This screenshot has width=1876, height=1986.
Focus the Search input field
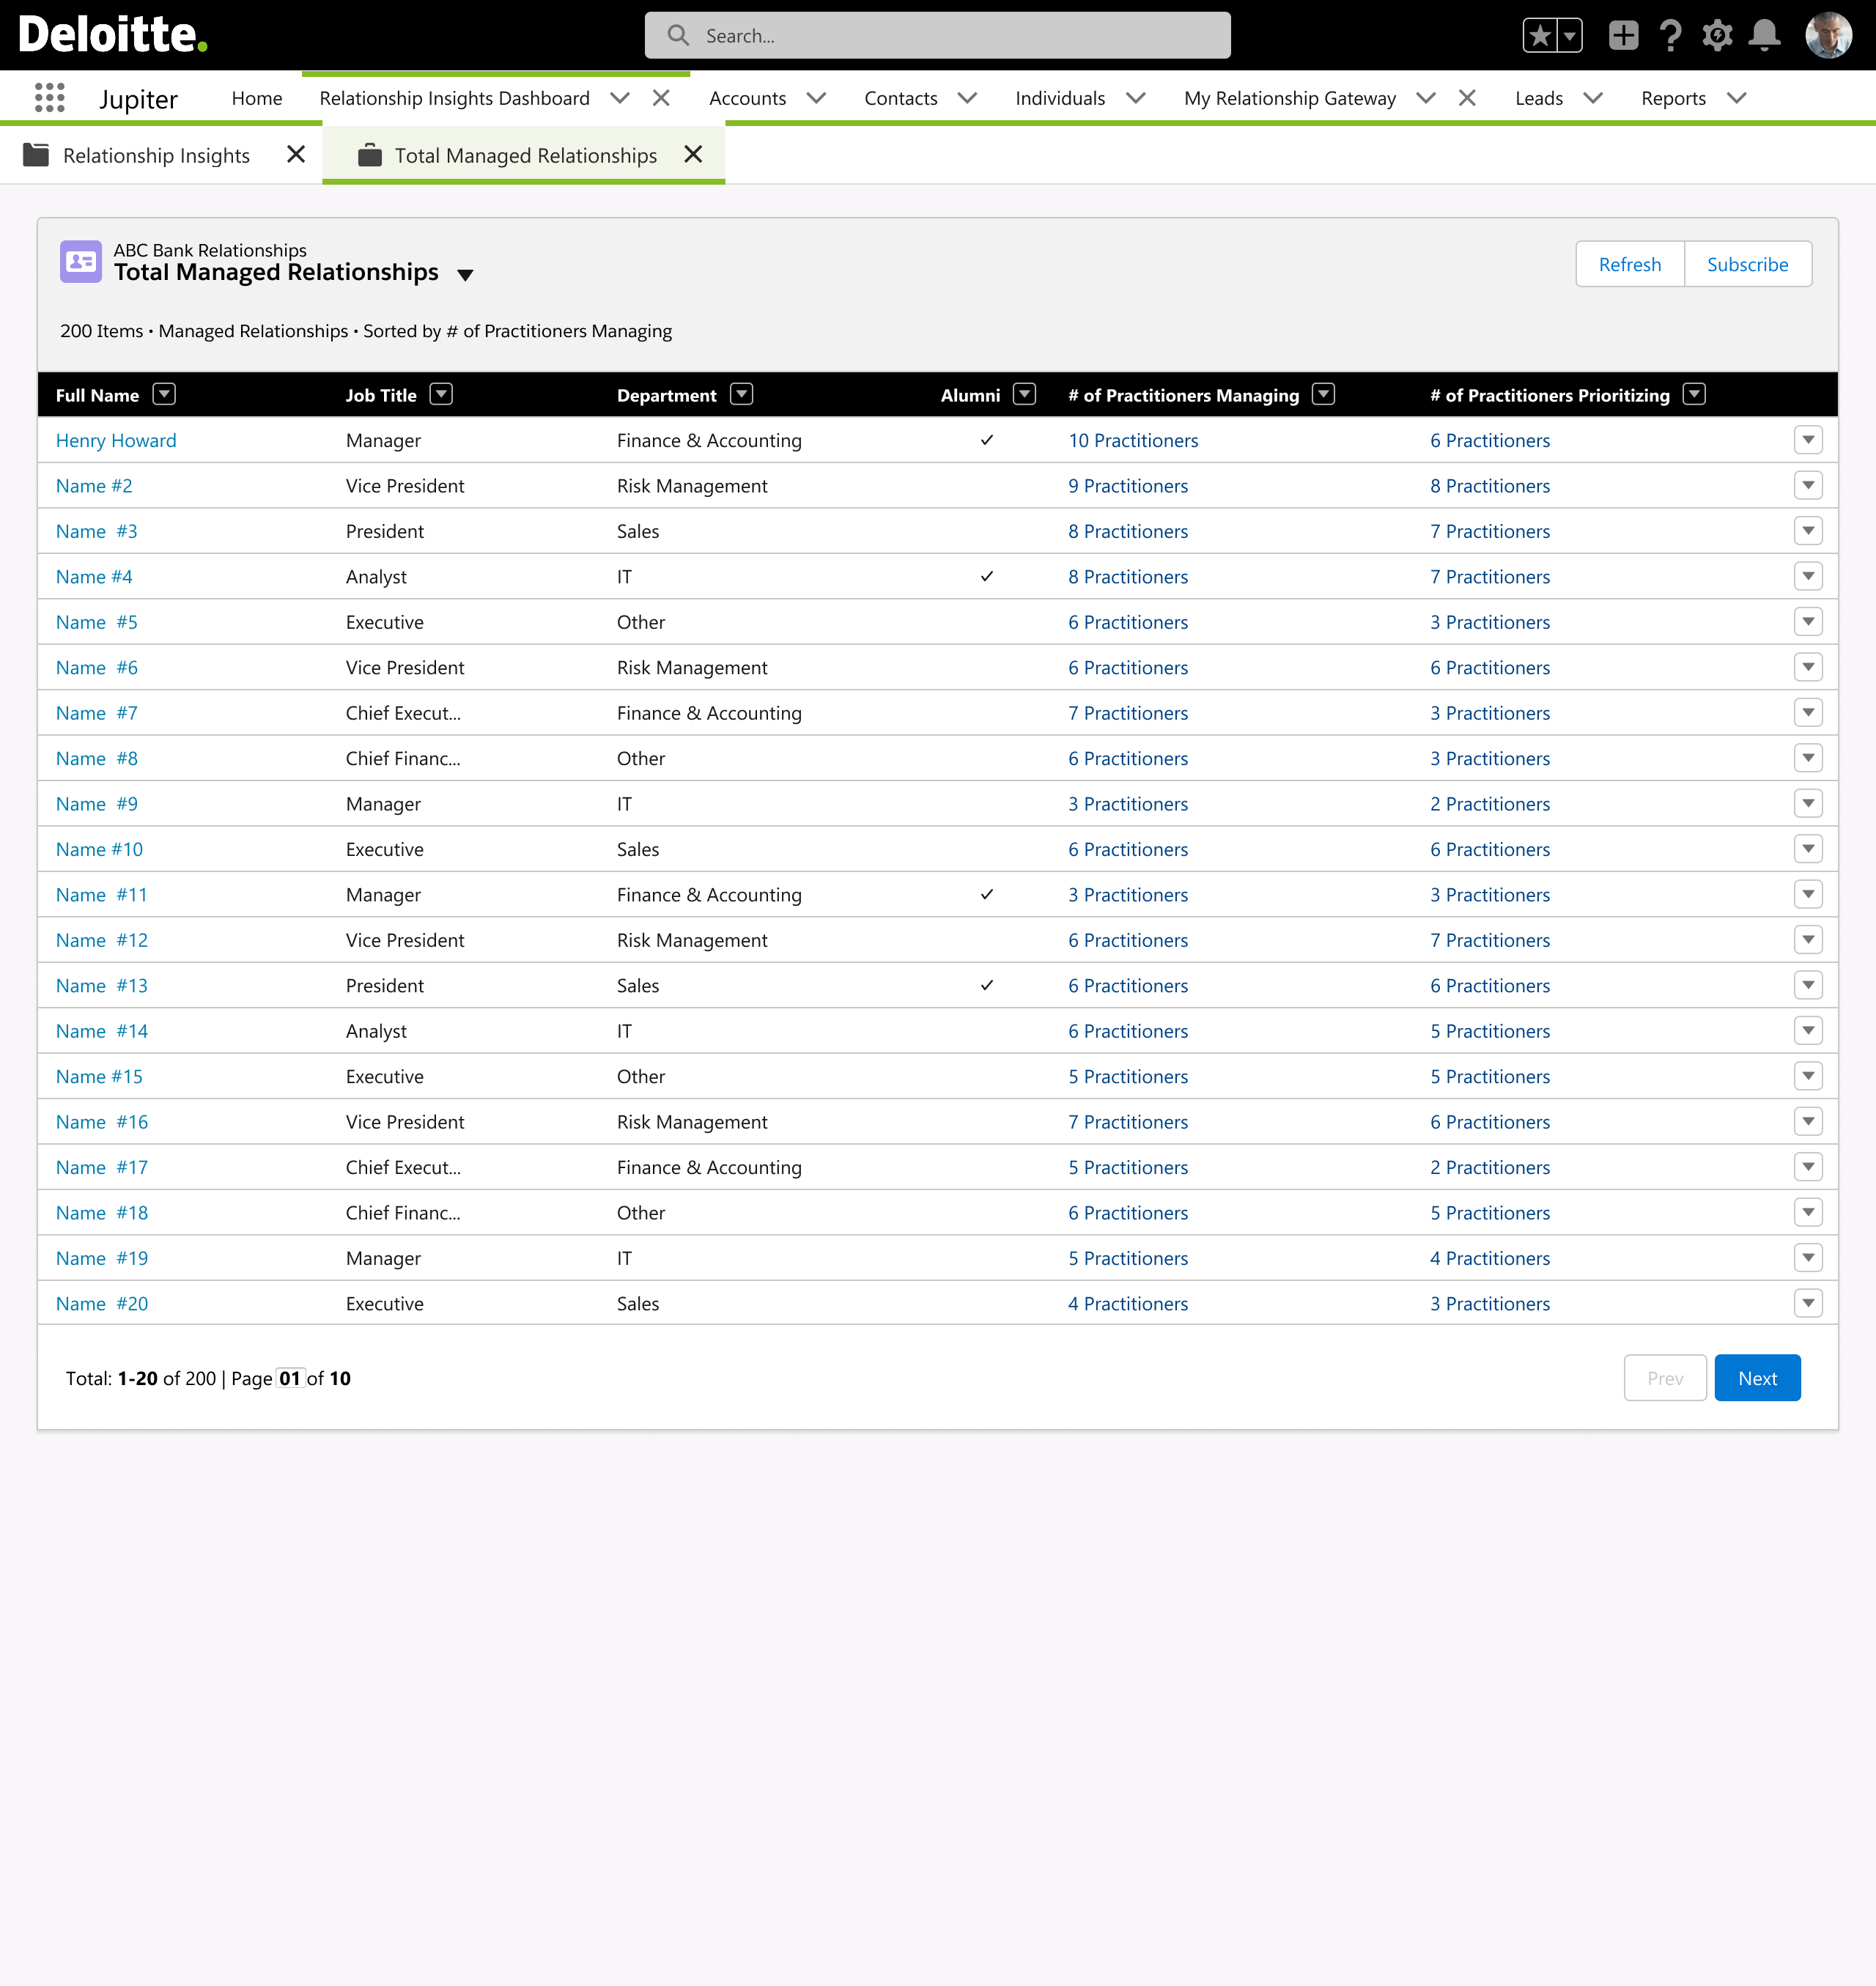coord(937,36)
